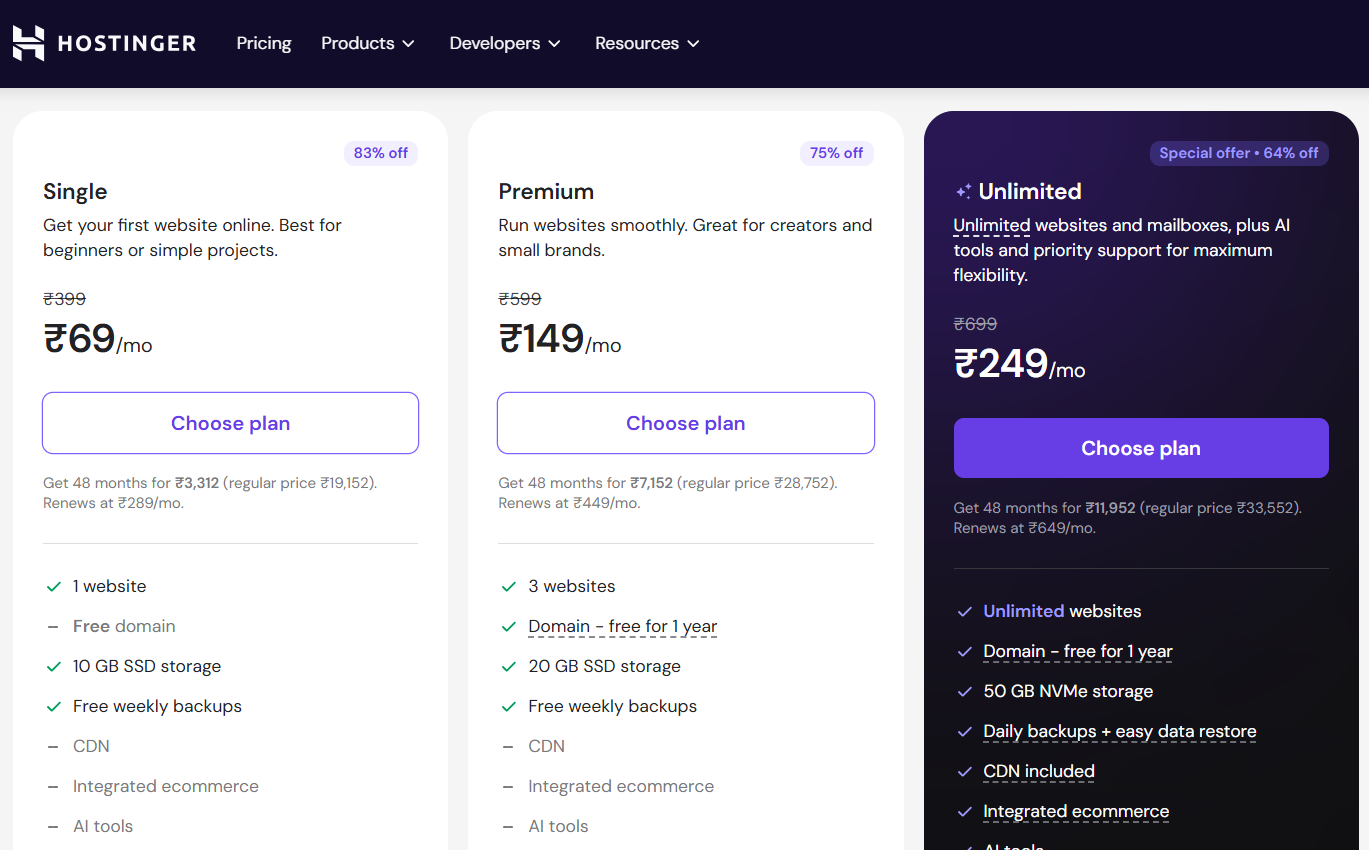Choose plan for the Premium tier
This screenshot has height=850, width=1369.
point(686,423)
